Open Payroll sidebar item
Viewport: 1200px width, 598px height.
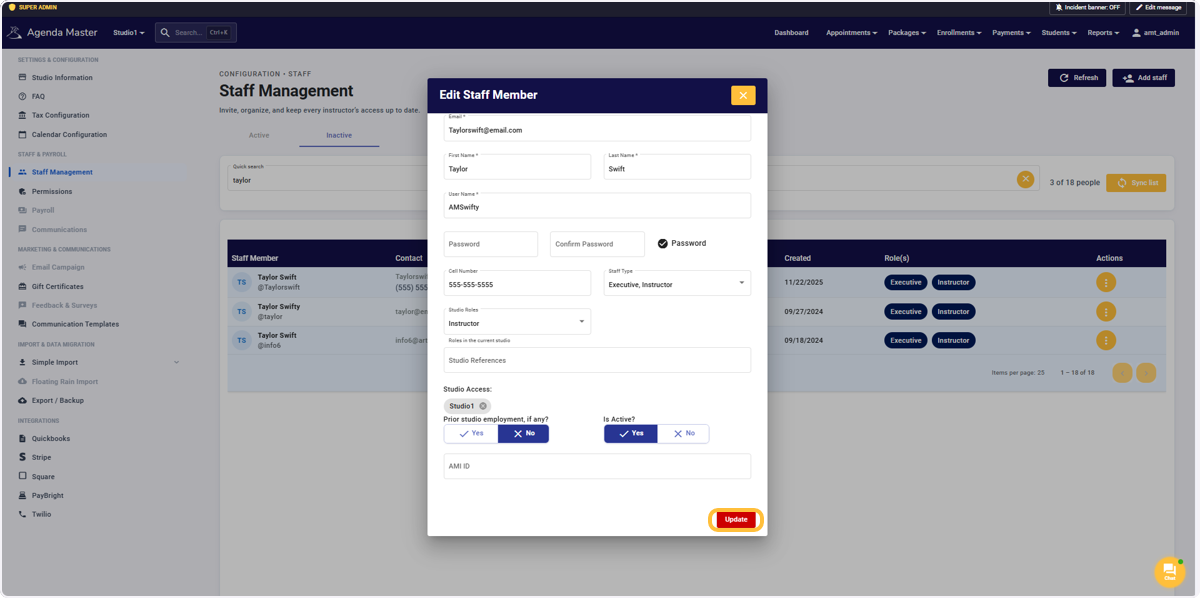click(43, 210)
